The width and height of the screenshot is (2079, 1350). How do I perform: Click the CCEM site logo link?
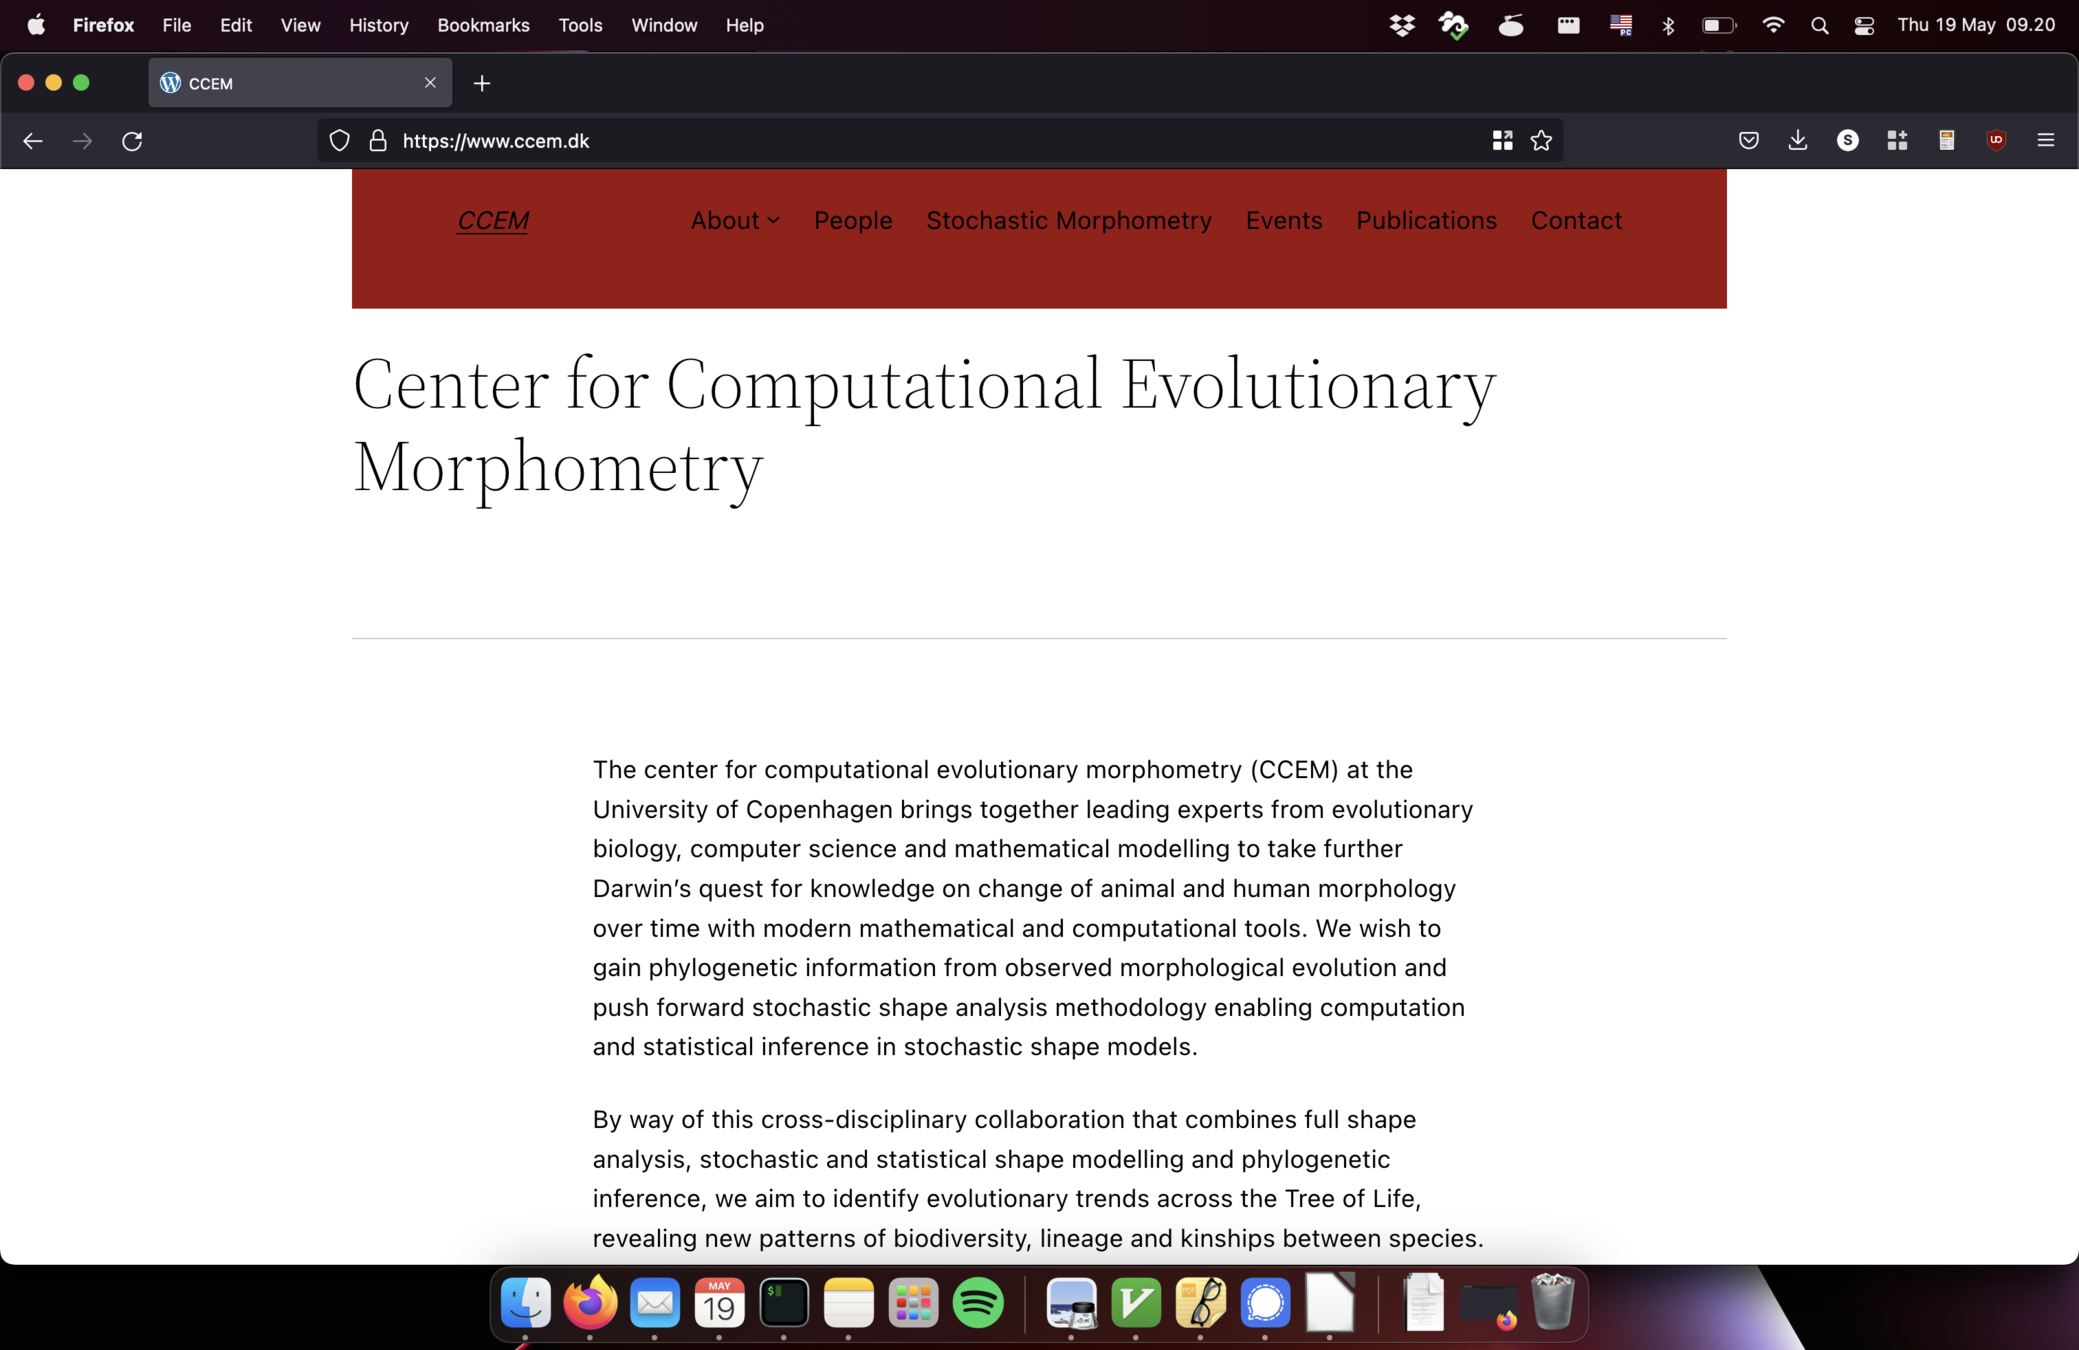pos(492,220)
